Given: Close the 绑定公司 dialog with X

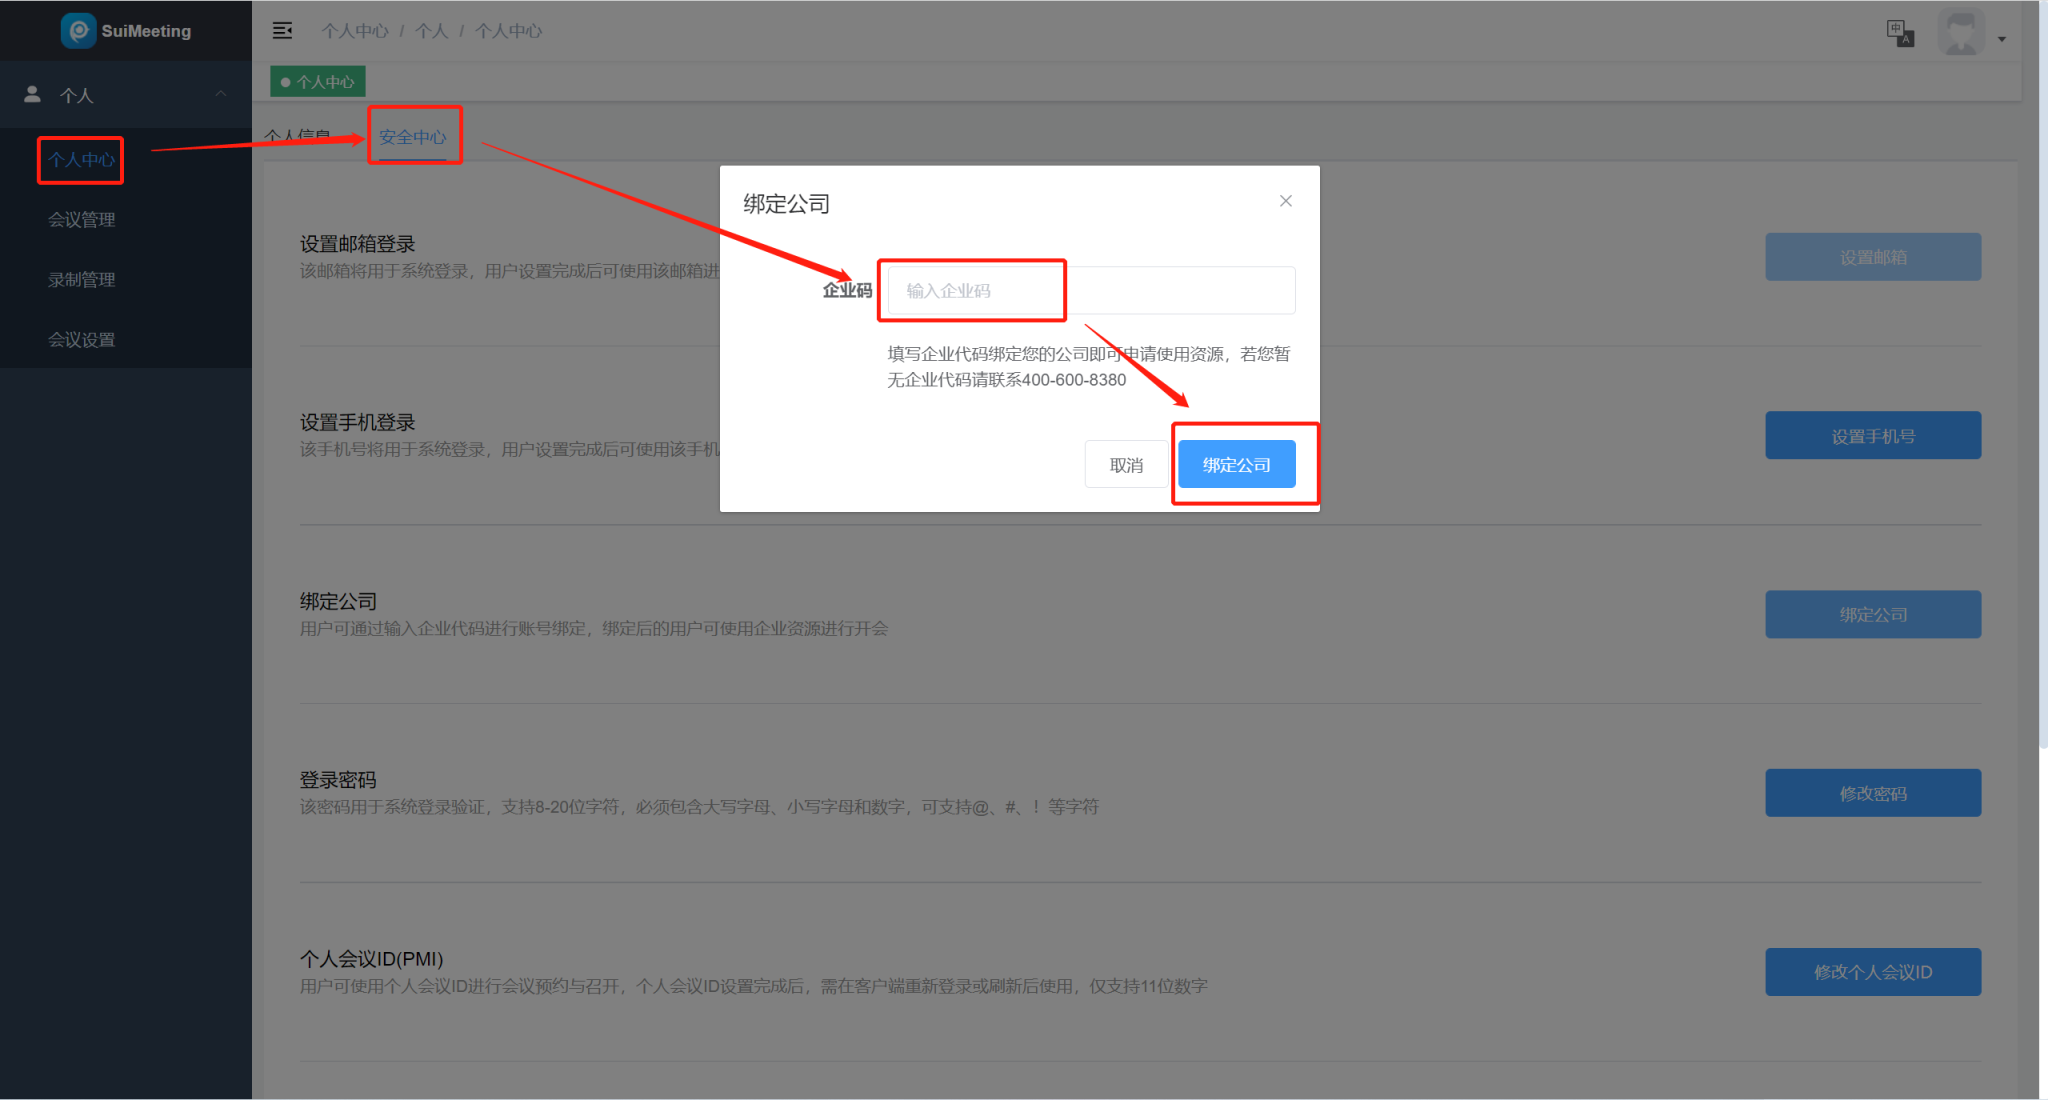Looking at the screenshot, I should (1286, 201).
